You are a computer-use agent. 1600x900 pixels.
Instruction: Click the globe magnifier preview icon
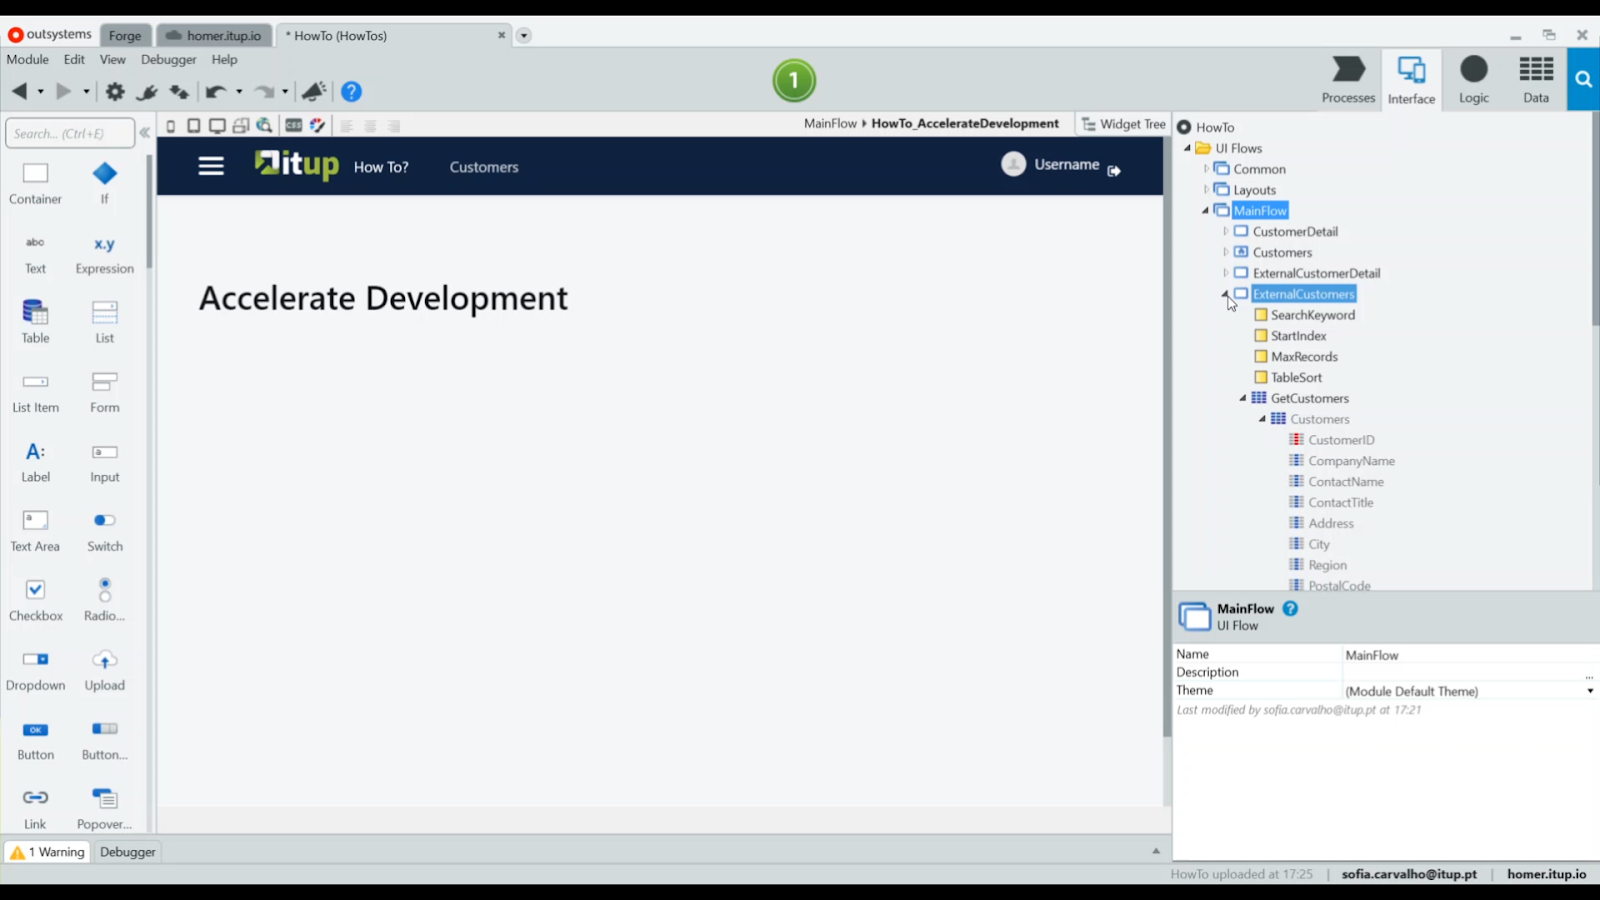[x=264, y=126]
